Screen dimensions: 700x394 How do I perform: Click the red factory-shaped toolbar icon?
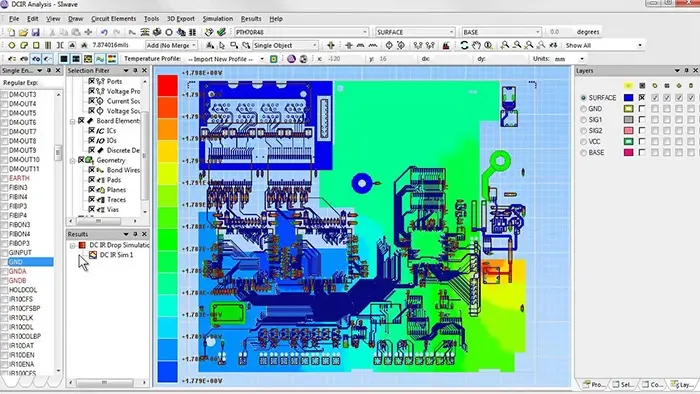(x=446, y=46)
